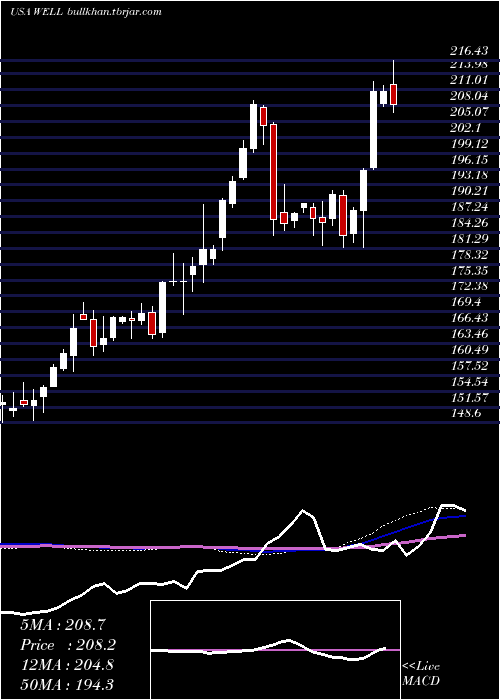Click the 208.04 price level label
Viewport: 500px width, 700px height.
click(x=468, y=96)
